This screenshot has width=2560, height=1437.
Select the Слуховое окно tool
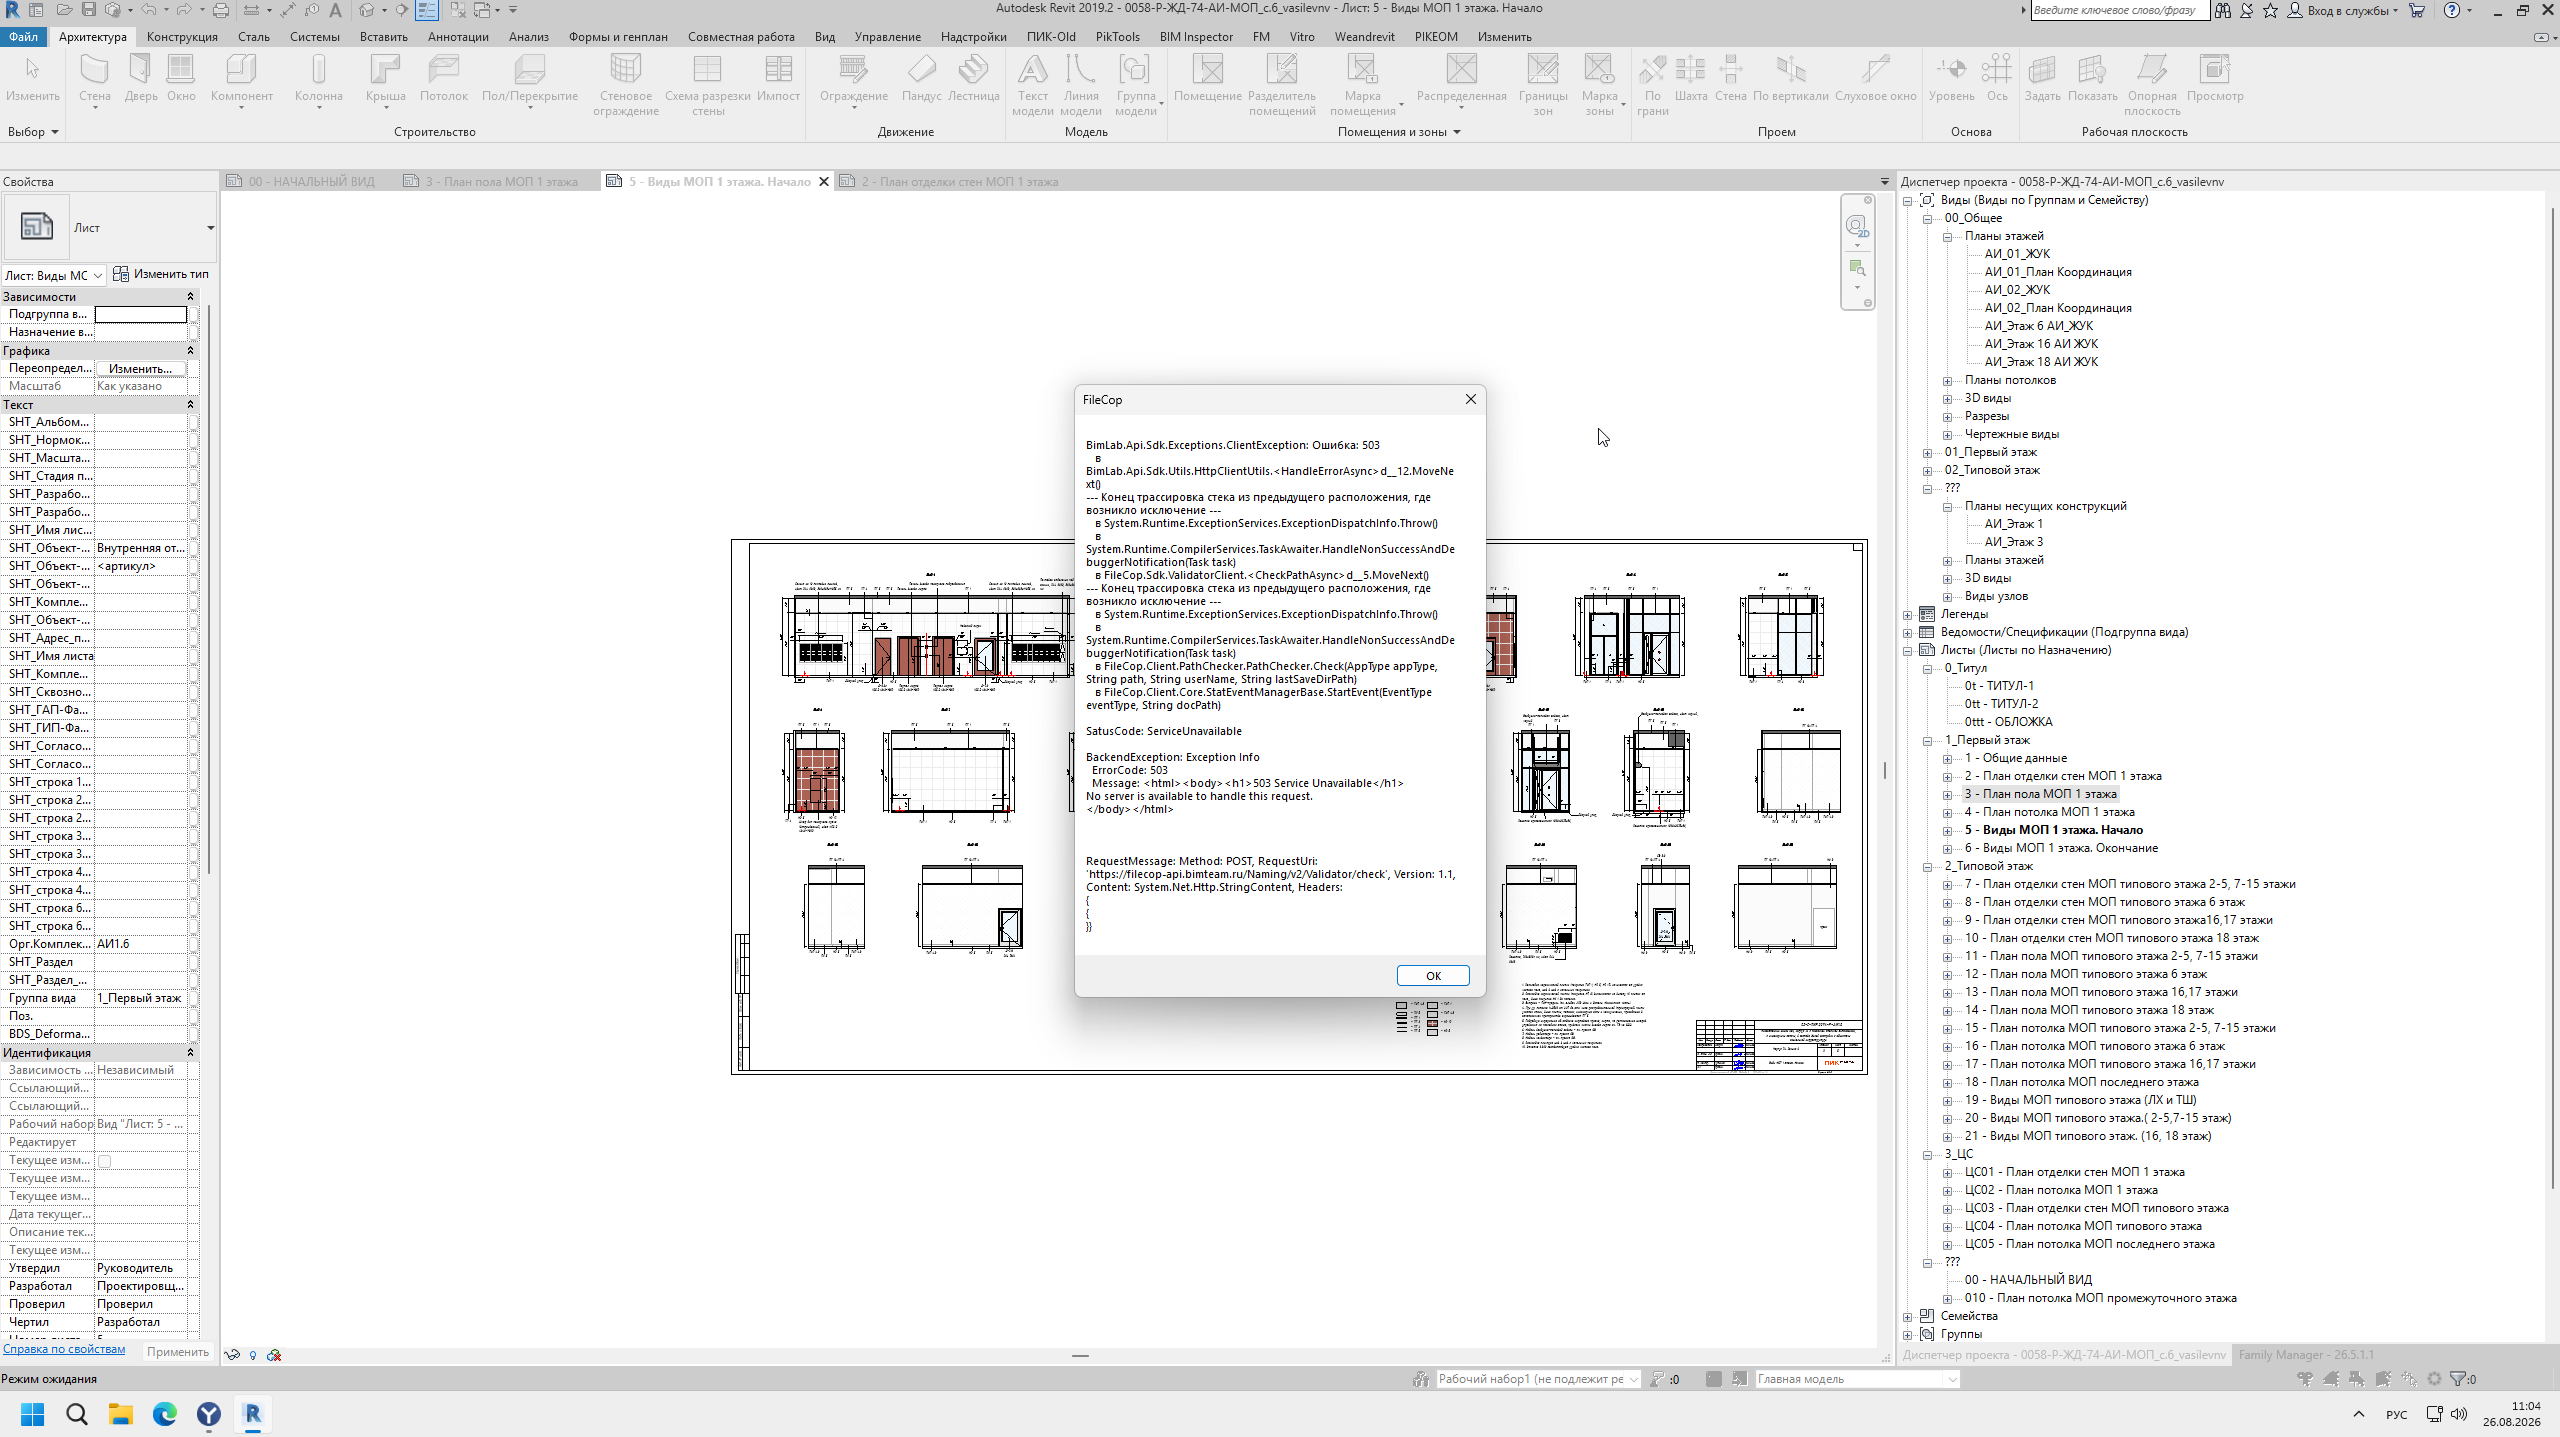click(1875, 79)
